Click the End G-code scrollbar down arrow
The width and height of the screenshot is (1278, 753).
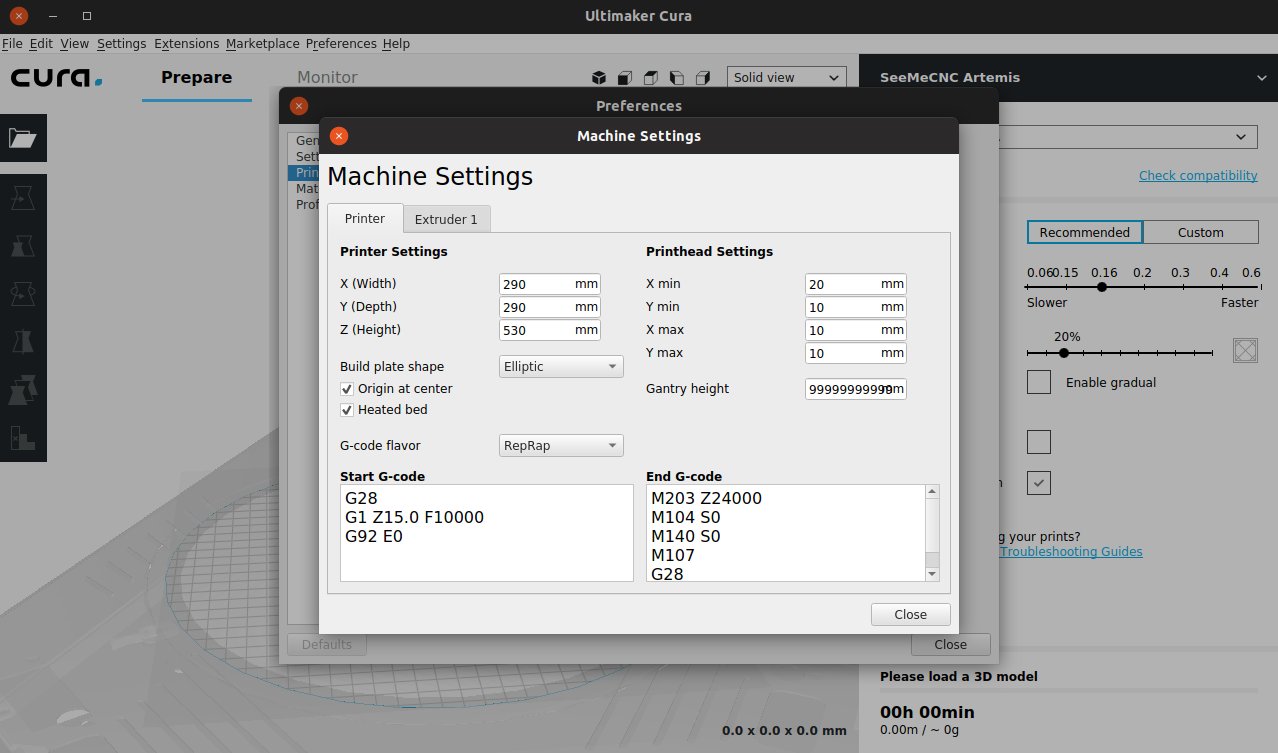pos(933,574)
